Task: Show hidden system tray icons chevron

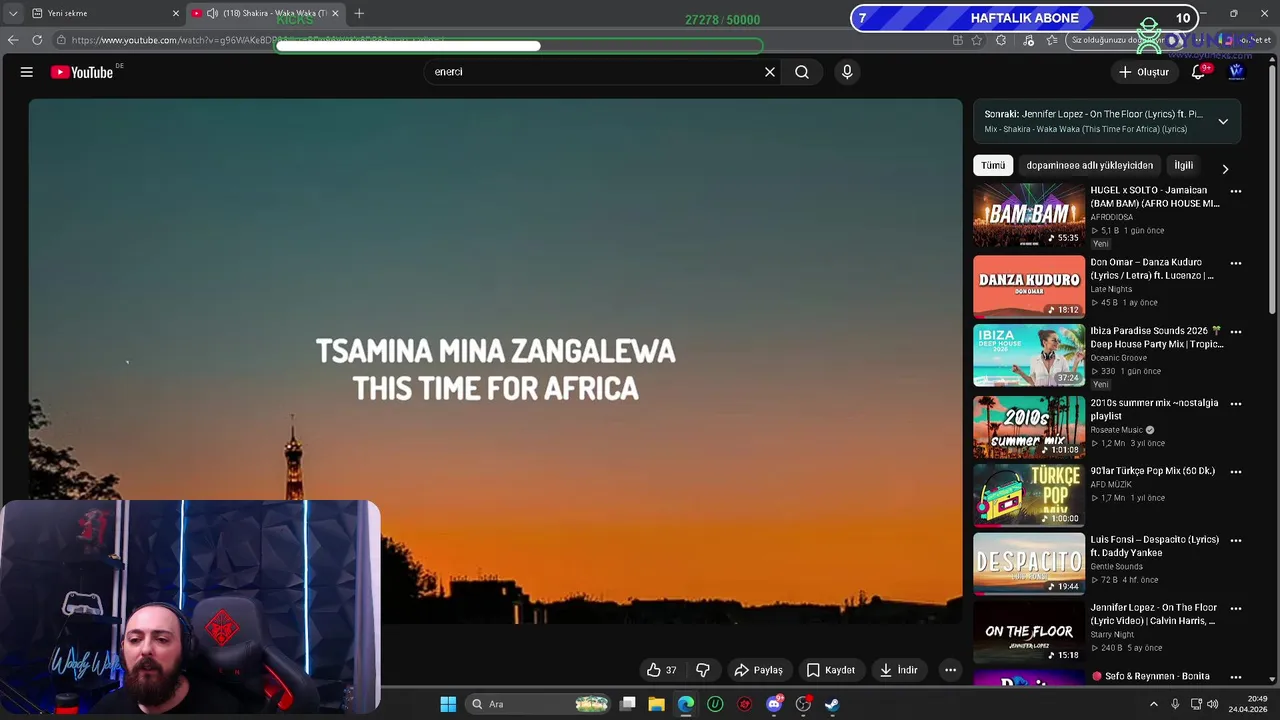Action: pos(1154,704)
